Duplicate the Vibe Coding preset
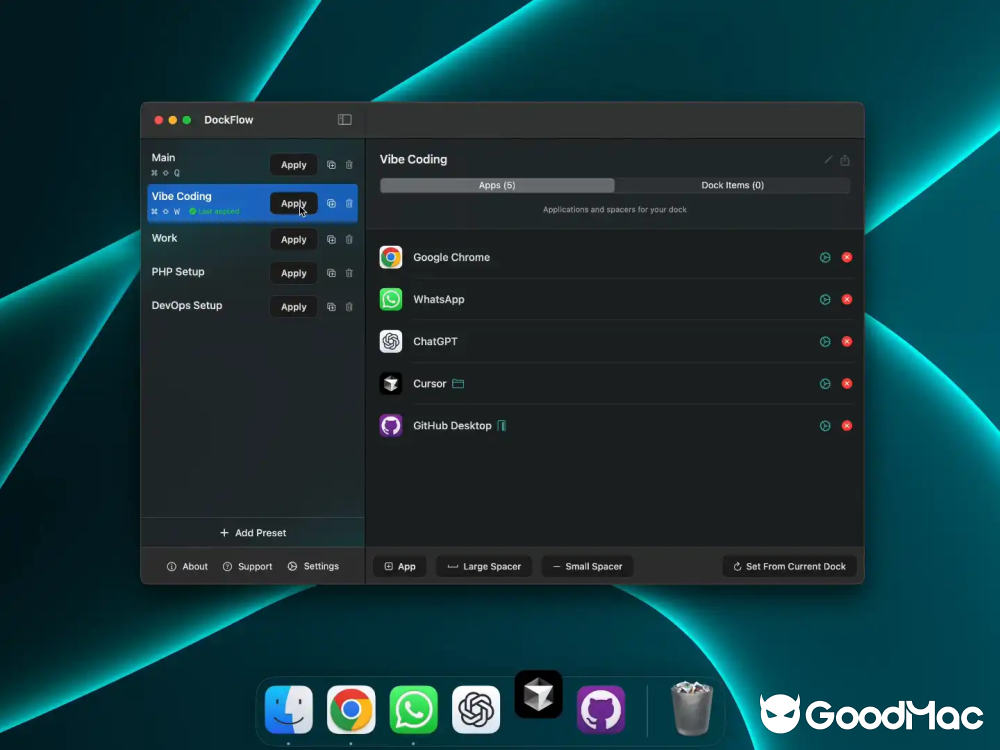This screenshot has width=1000, height=750. [x=331, y=203]
